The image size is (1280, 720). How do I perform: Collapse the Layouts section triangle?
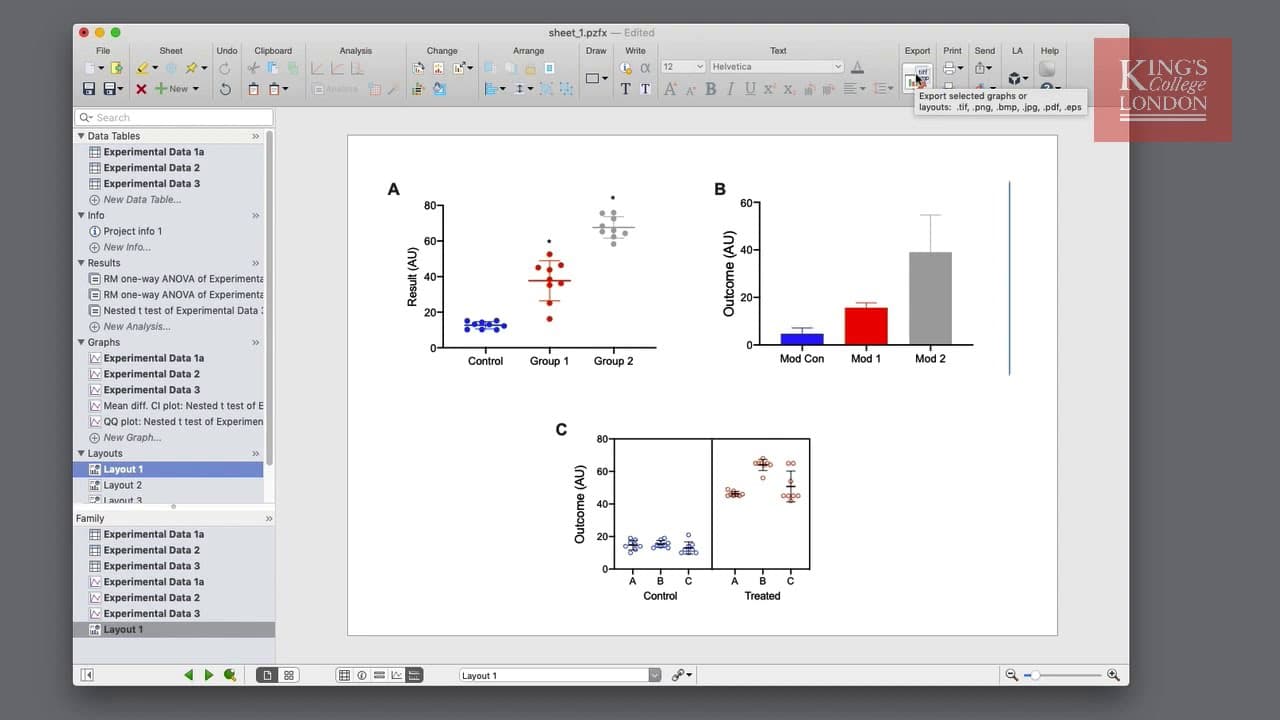coord(82,453)
